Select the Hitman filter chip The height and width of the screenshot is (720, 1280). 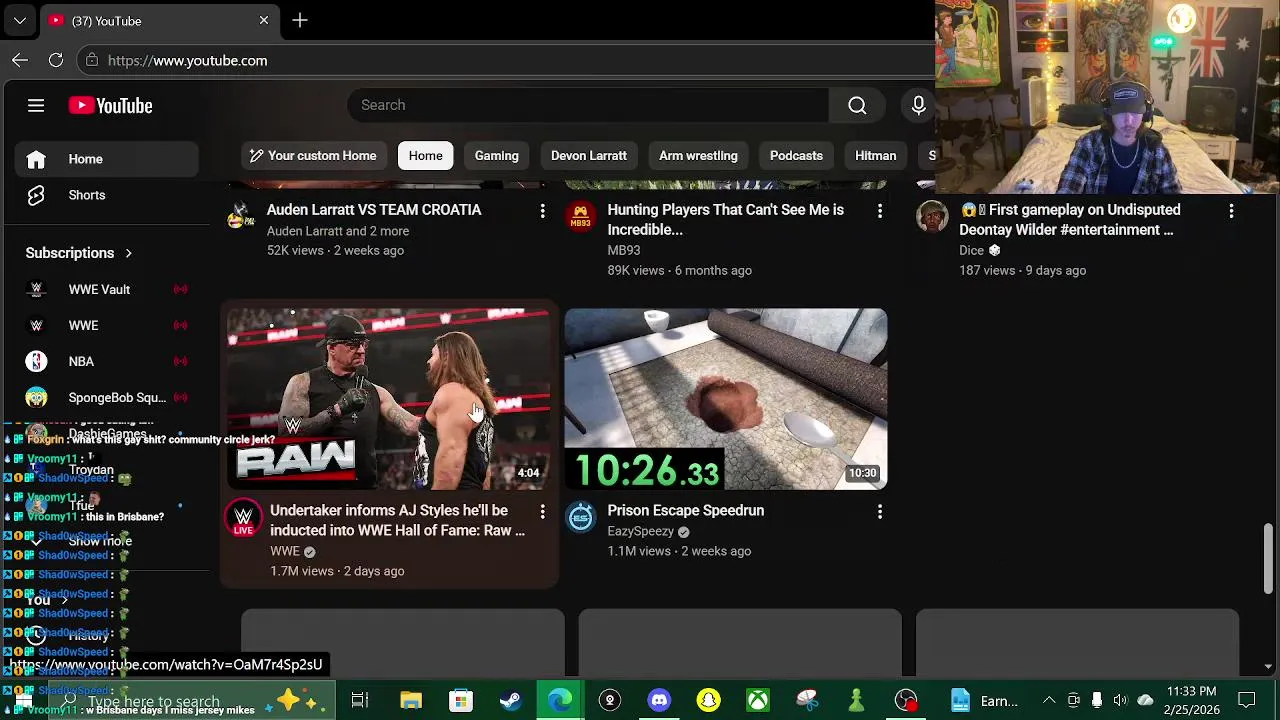(x=876, y=156)
